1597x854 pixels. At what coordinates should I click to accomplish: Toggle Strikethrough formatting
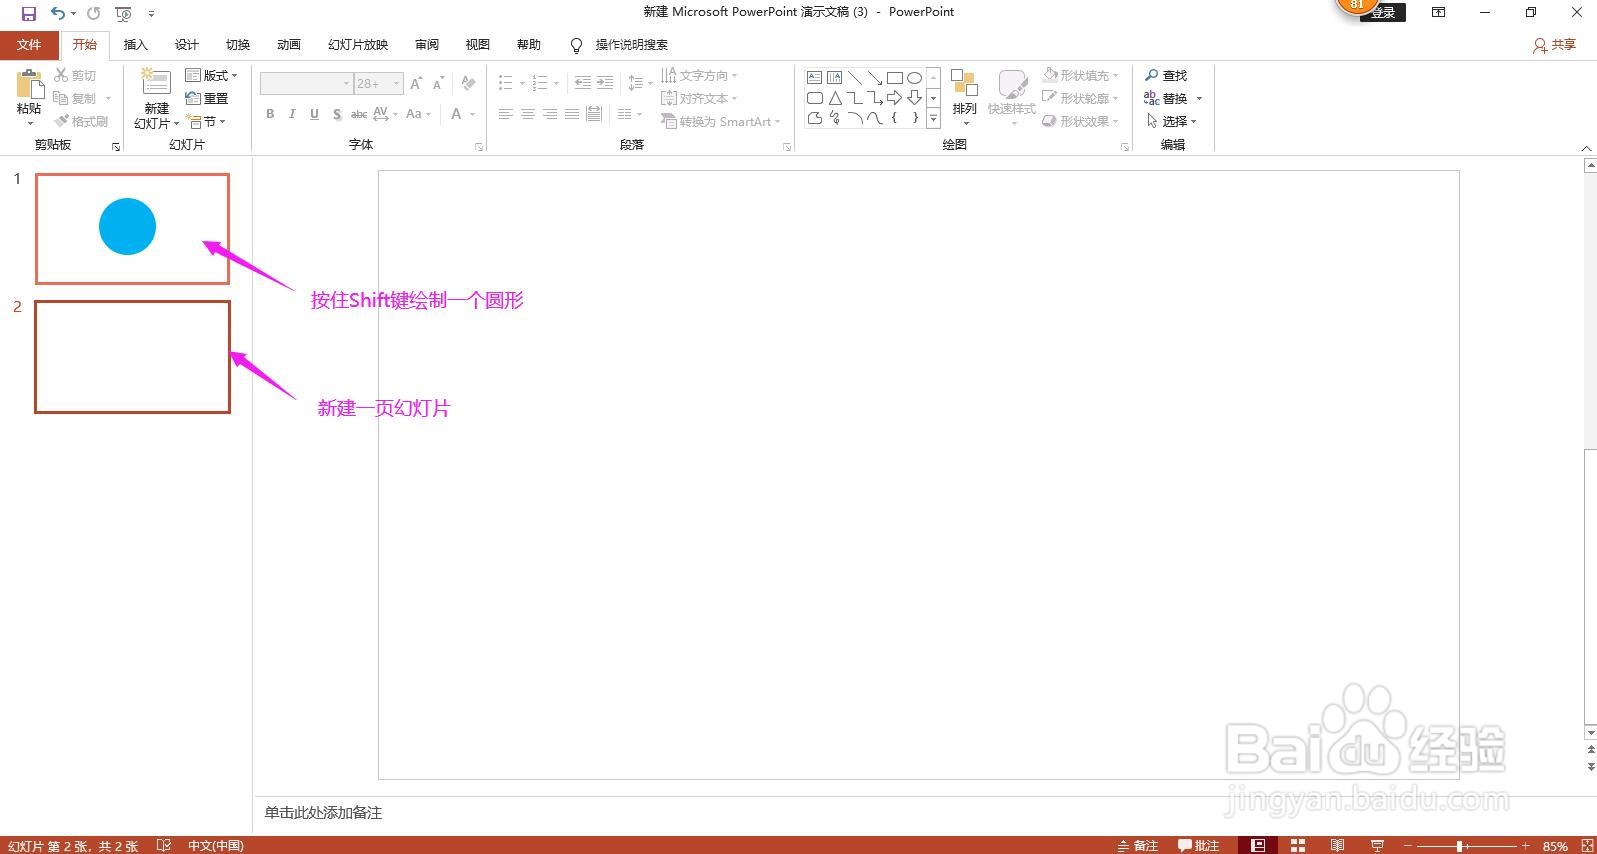(359, 114)
